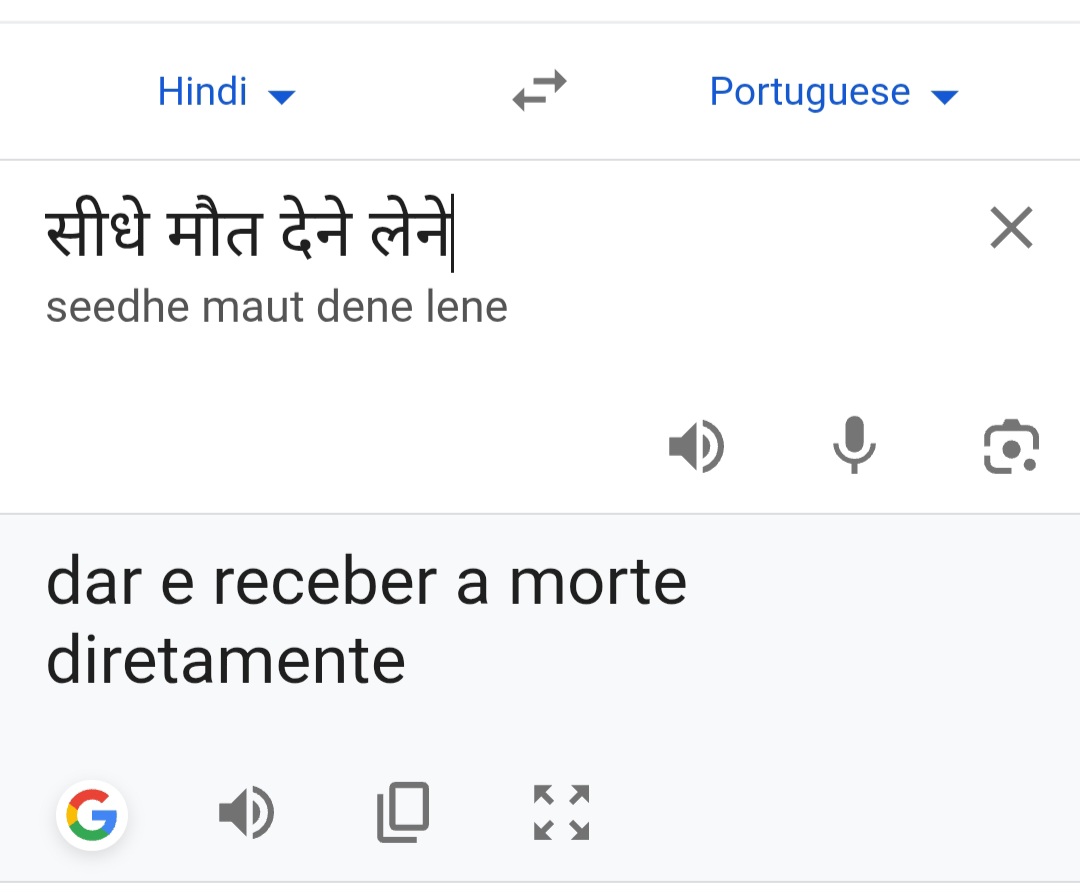Open the Hindi source language selector
Image resolution: width=1080 pixels, height=892 pixels.
tap(203, 92)
